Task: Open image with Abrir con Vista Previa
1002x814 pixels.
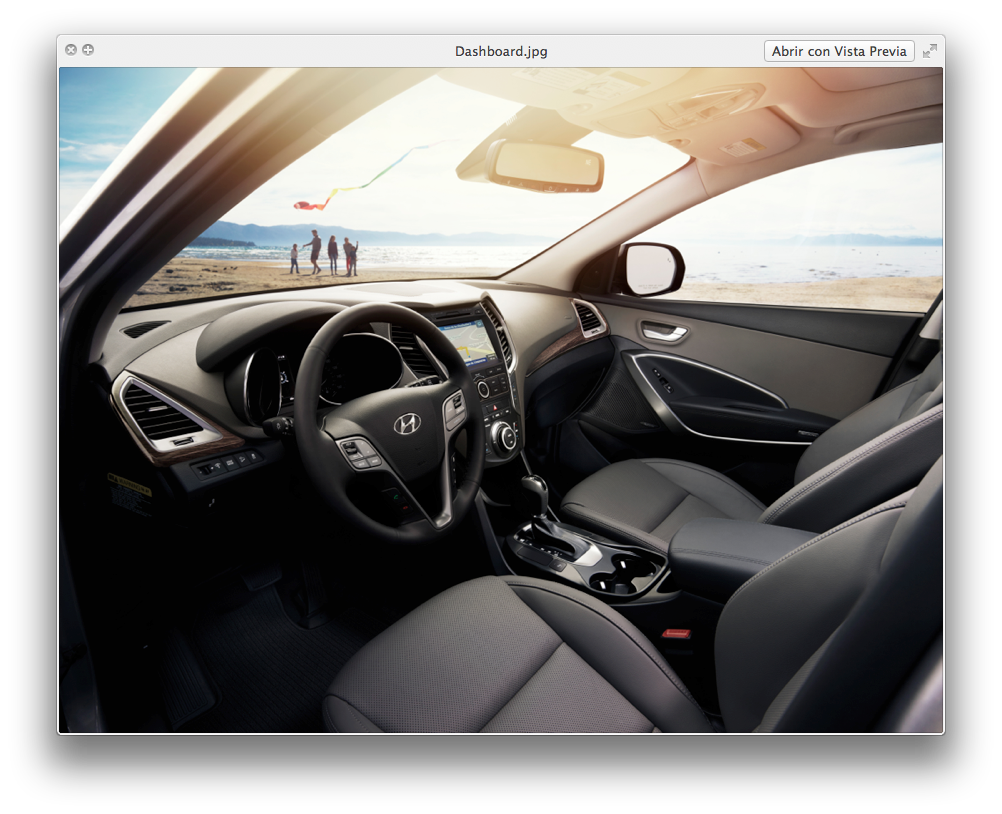Action: coord(839,51)
